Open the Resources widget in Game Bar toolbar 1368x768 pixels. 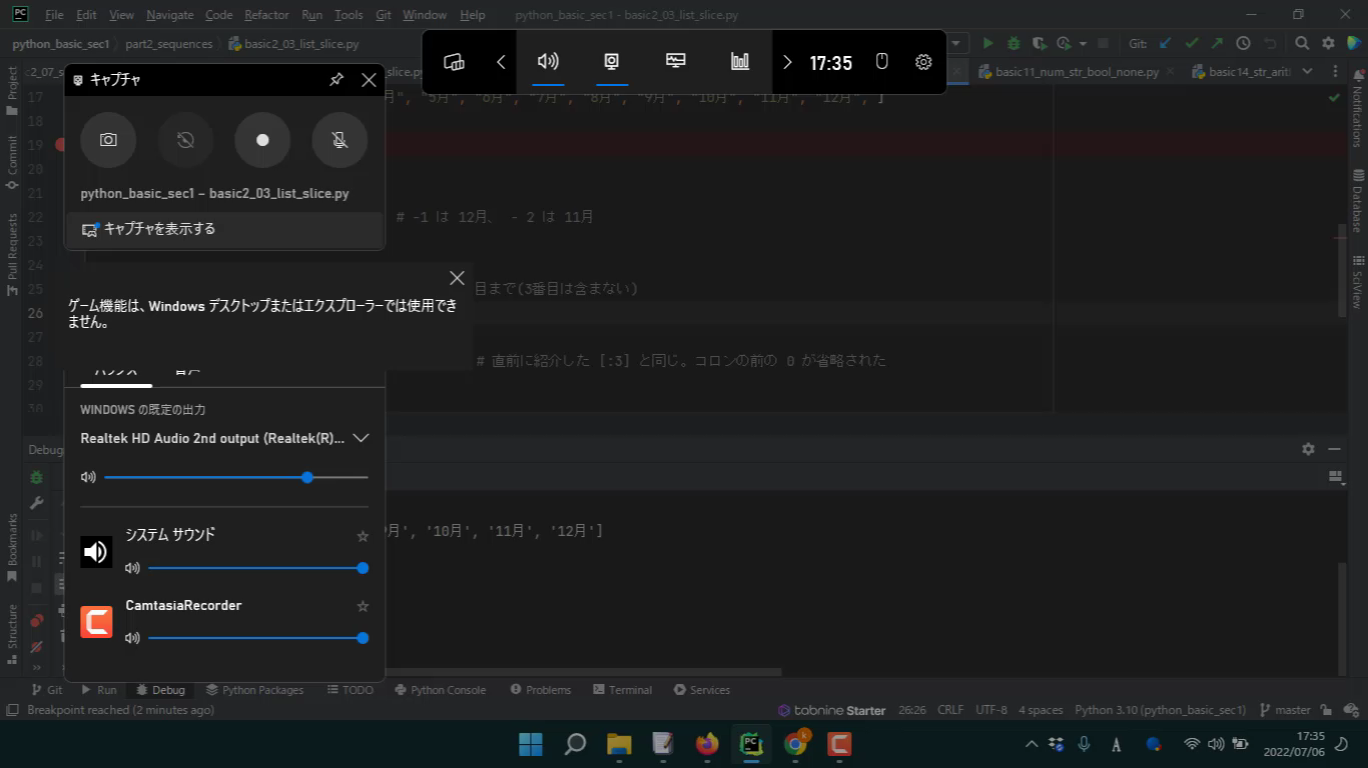[675, 61]
